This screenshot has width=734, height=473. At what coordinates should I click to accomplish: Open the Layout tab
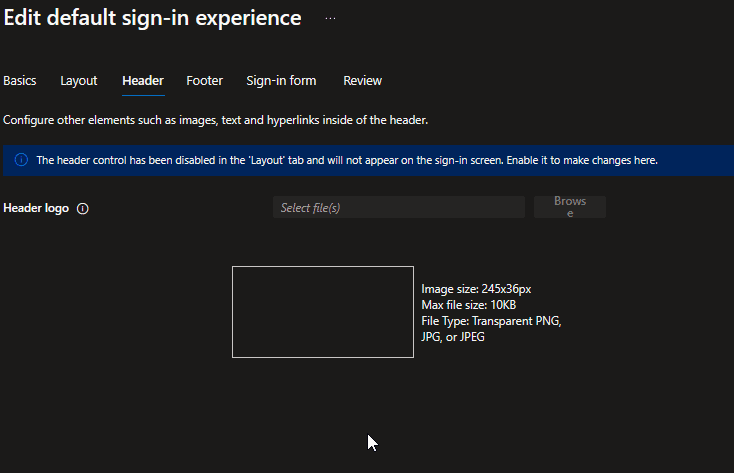pyautogui.click(x=79, y=81)
